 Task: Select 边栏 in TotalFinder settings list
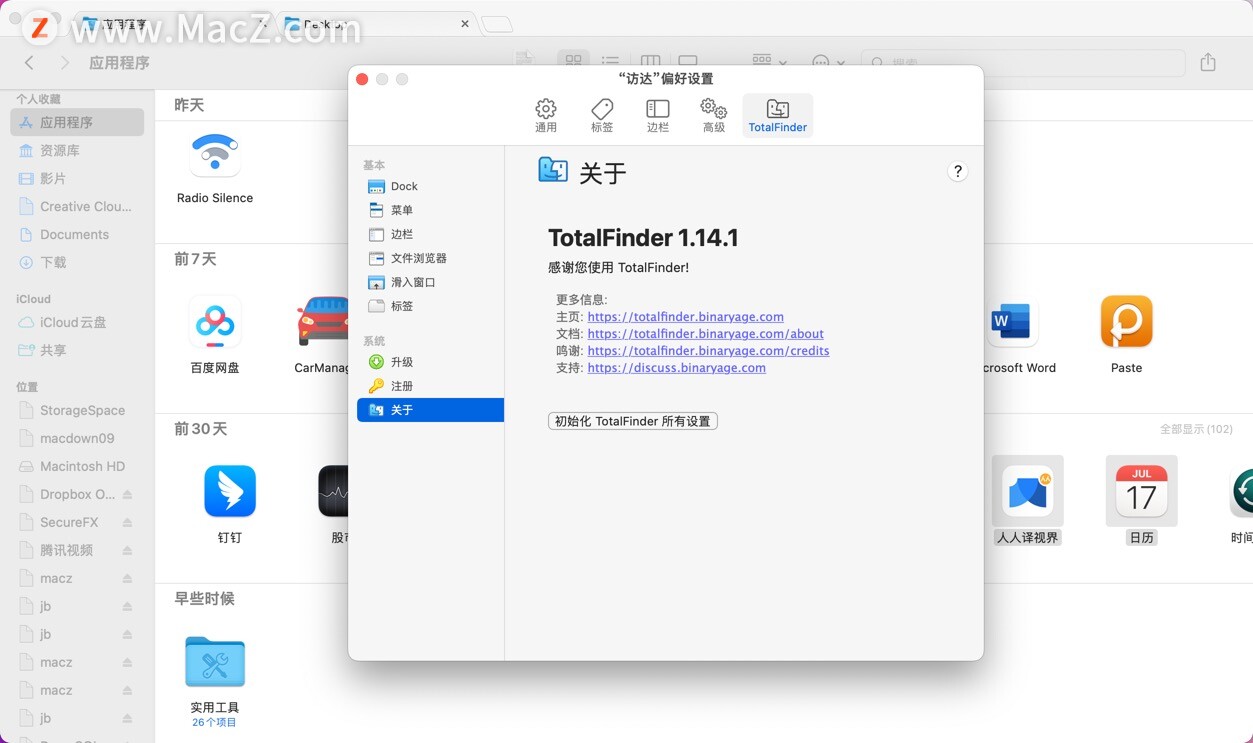pos(430,234)
